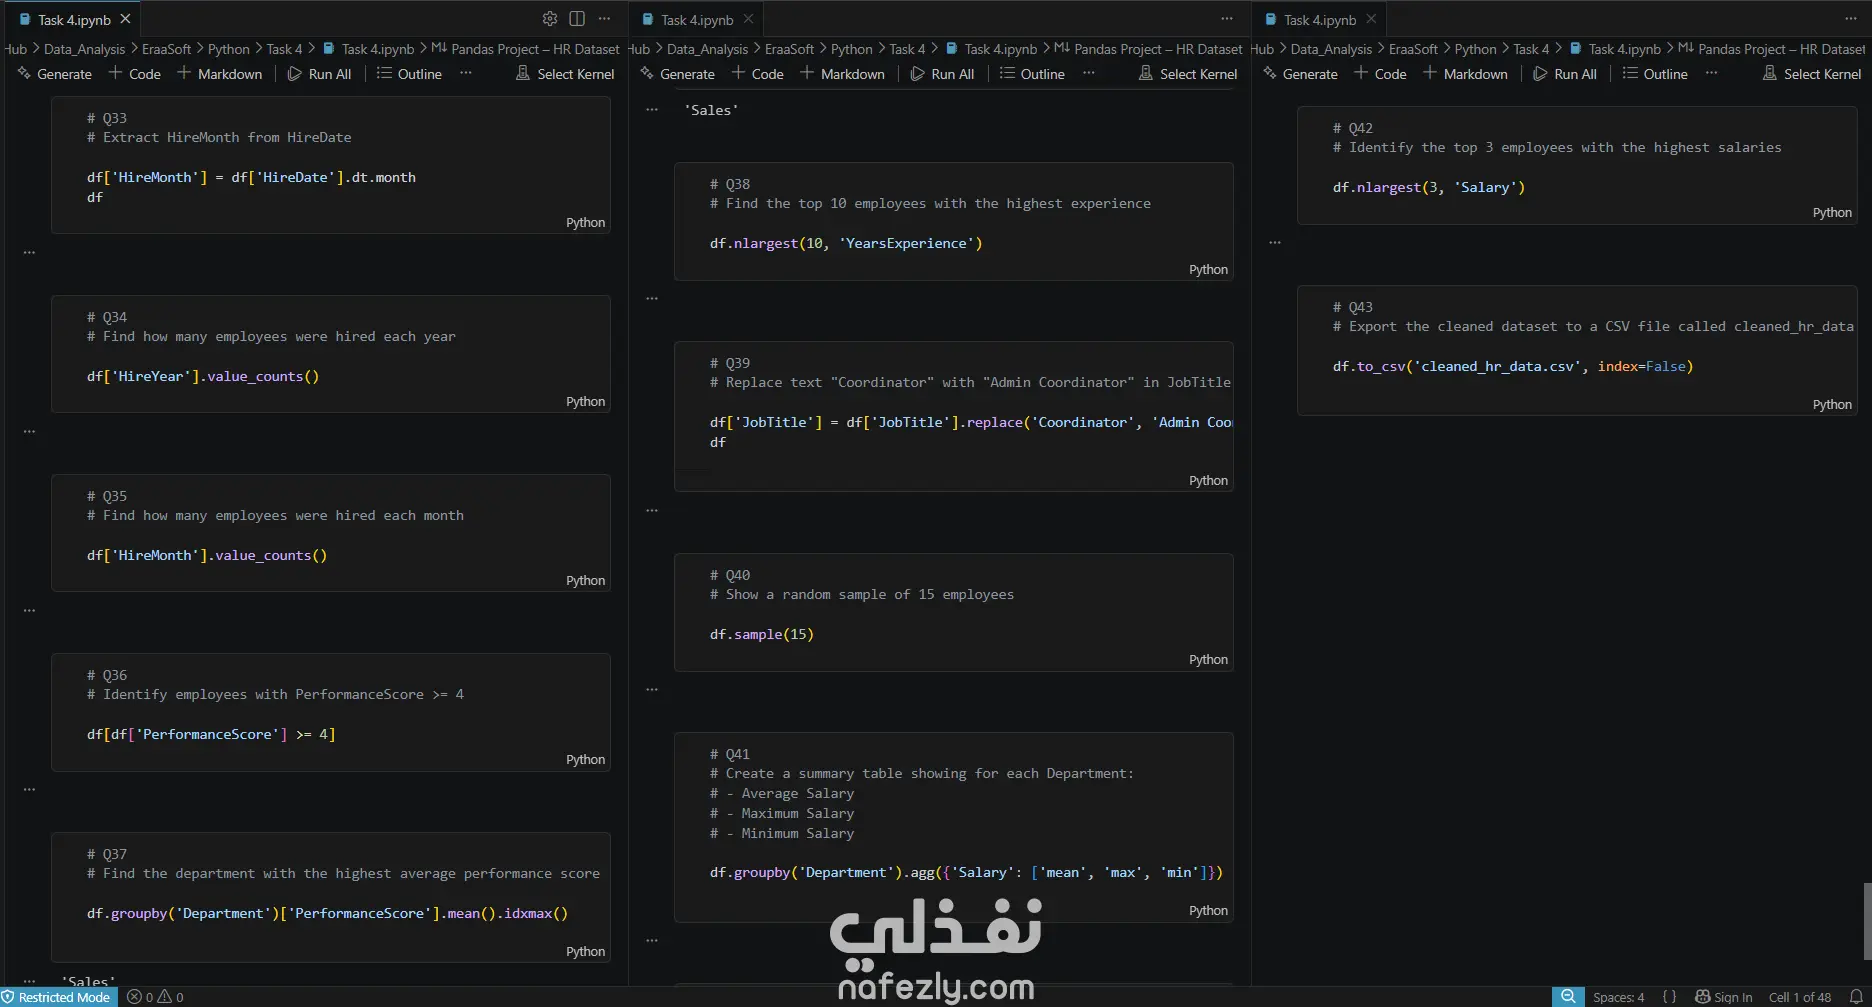Add a Code cell in the Q42 pane

click(1380, 74)
